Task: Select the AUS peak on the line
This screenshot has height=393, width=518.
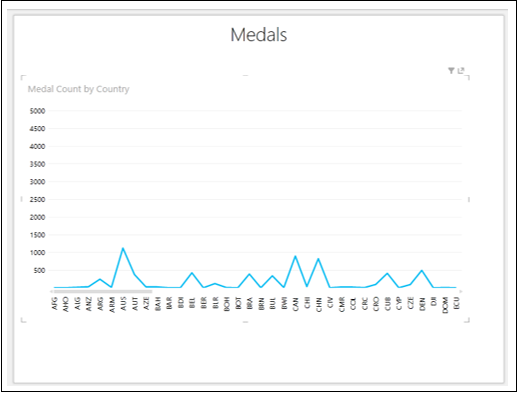Action: point(123,248)
